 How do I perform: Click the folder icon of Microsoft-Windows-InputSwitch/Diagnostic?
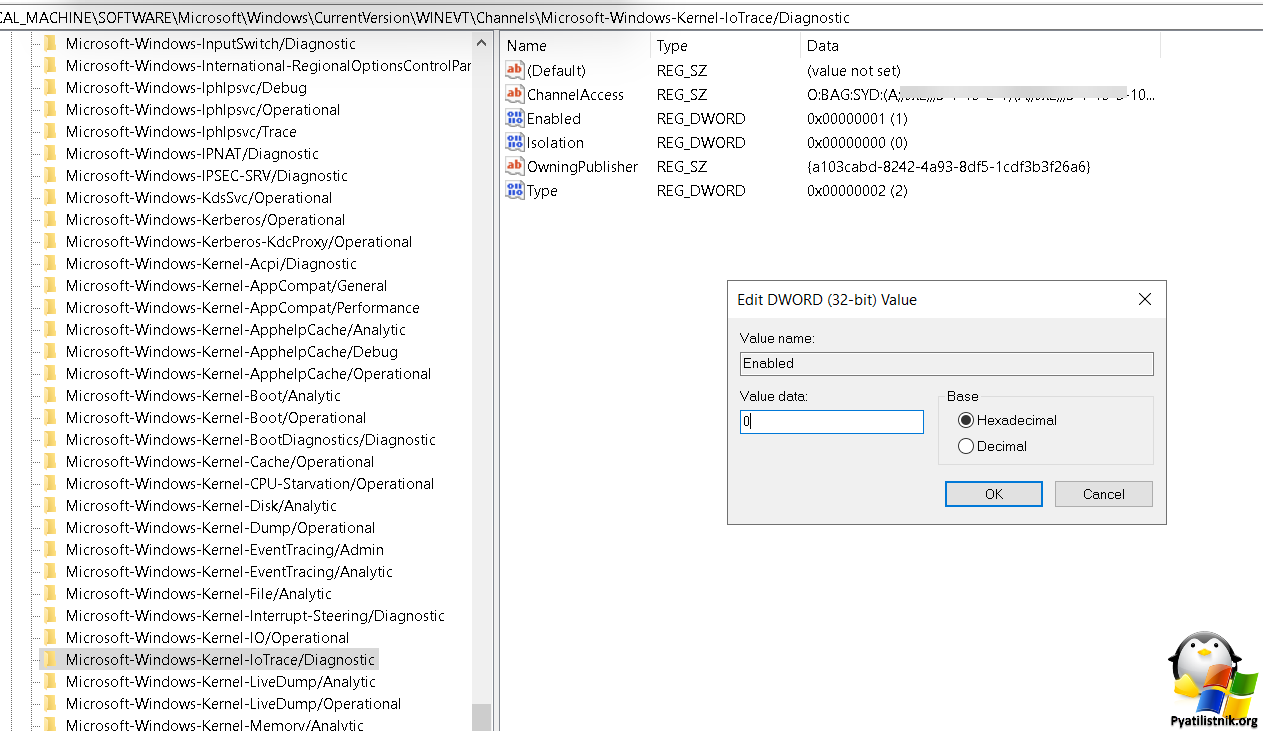tap(50, 44)
